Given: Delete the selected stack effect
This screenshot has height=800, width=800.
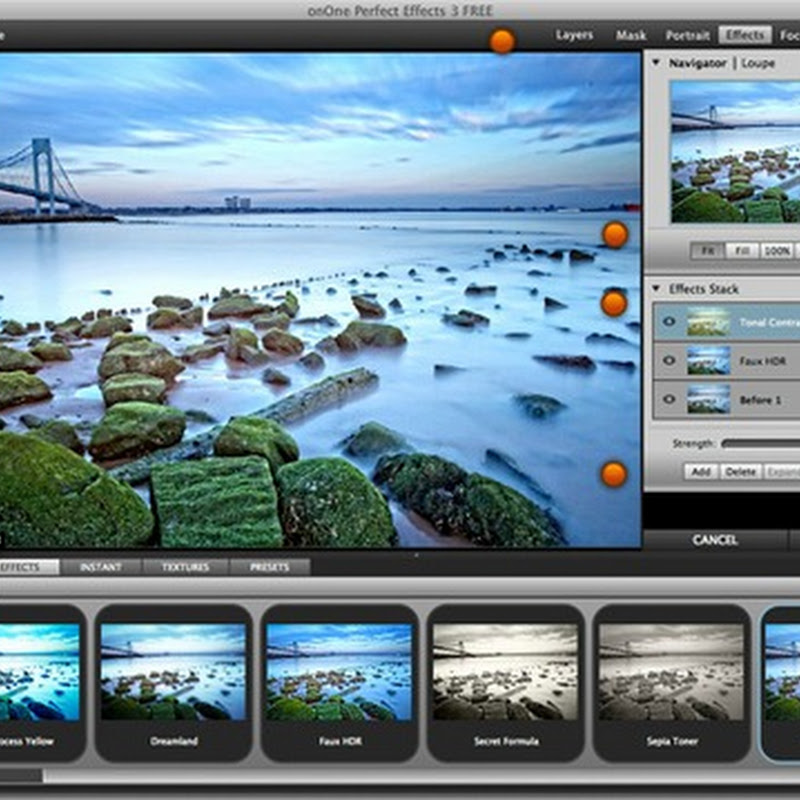Looking at the screenshot, I should [740, 471].
